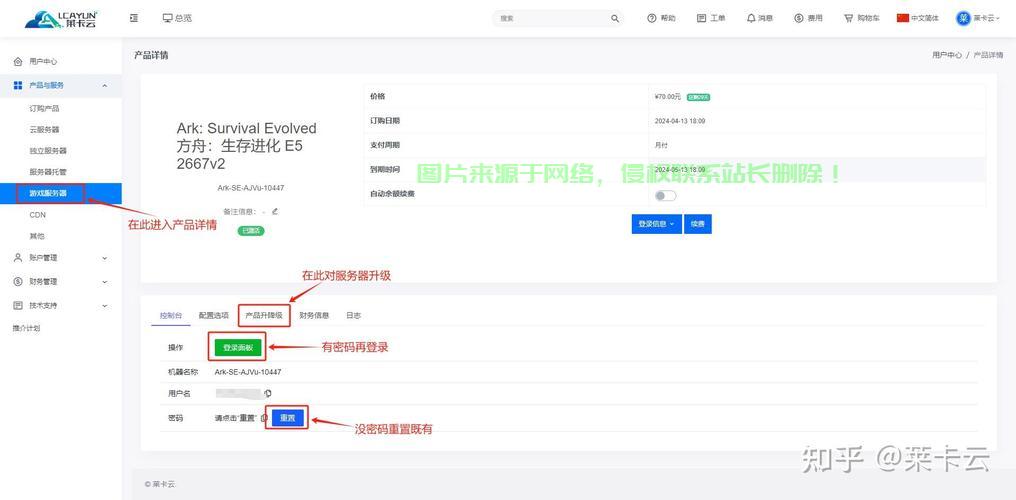
Task: Open the 总览 overview monitor icon
Action: [x=168, y=18]
